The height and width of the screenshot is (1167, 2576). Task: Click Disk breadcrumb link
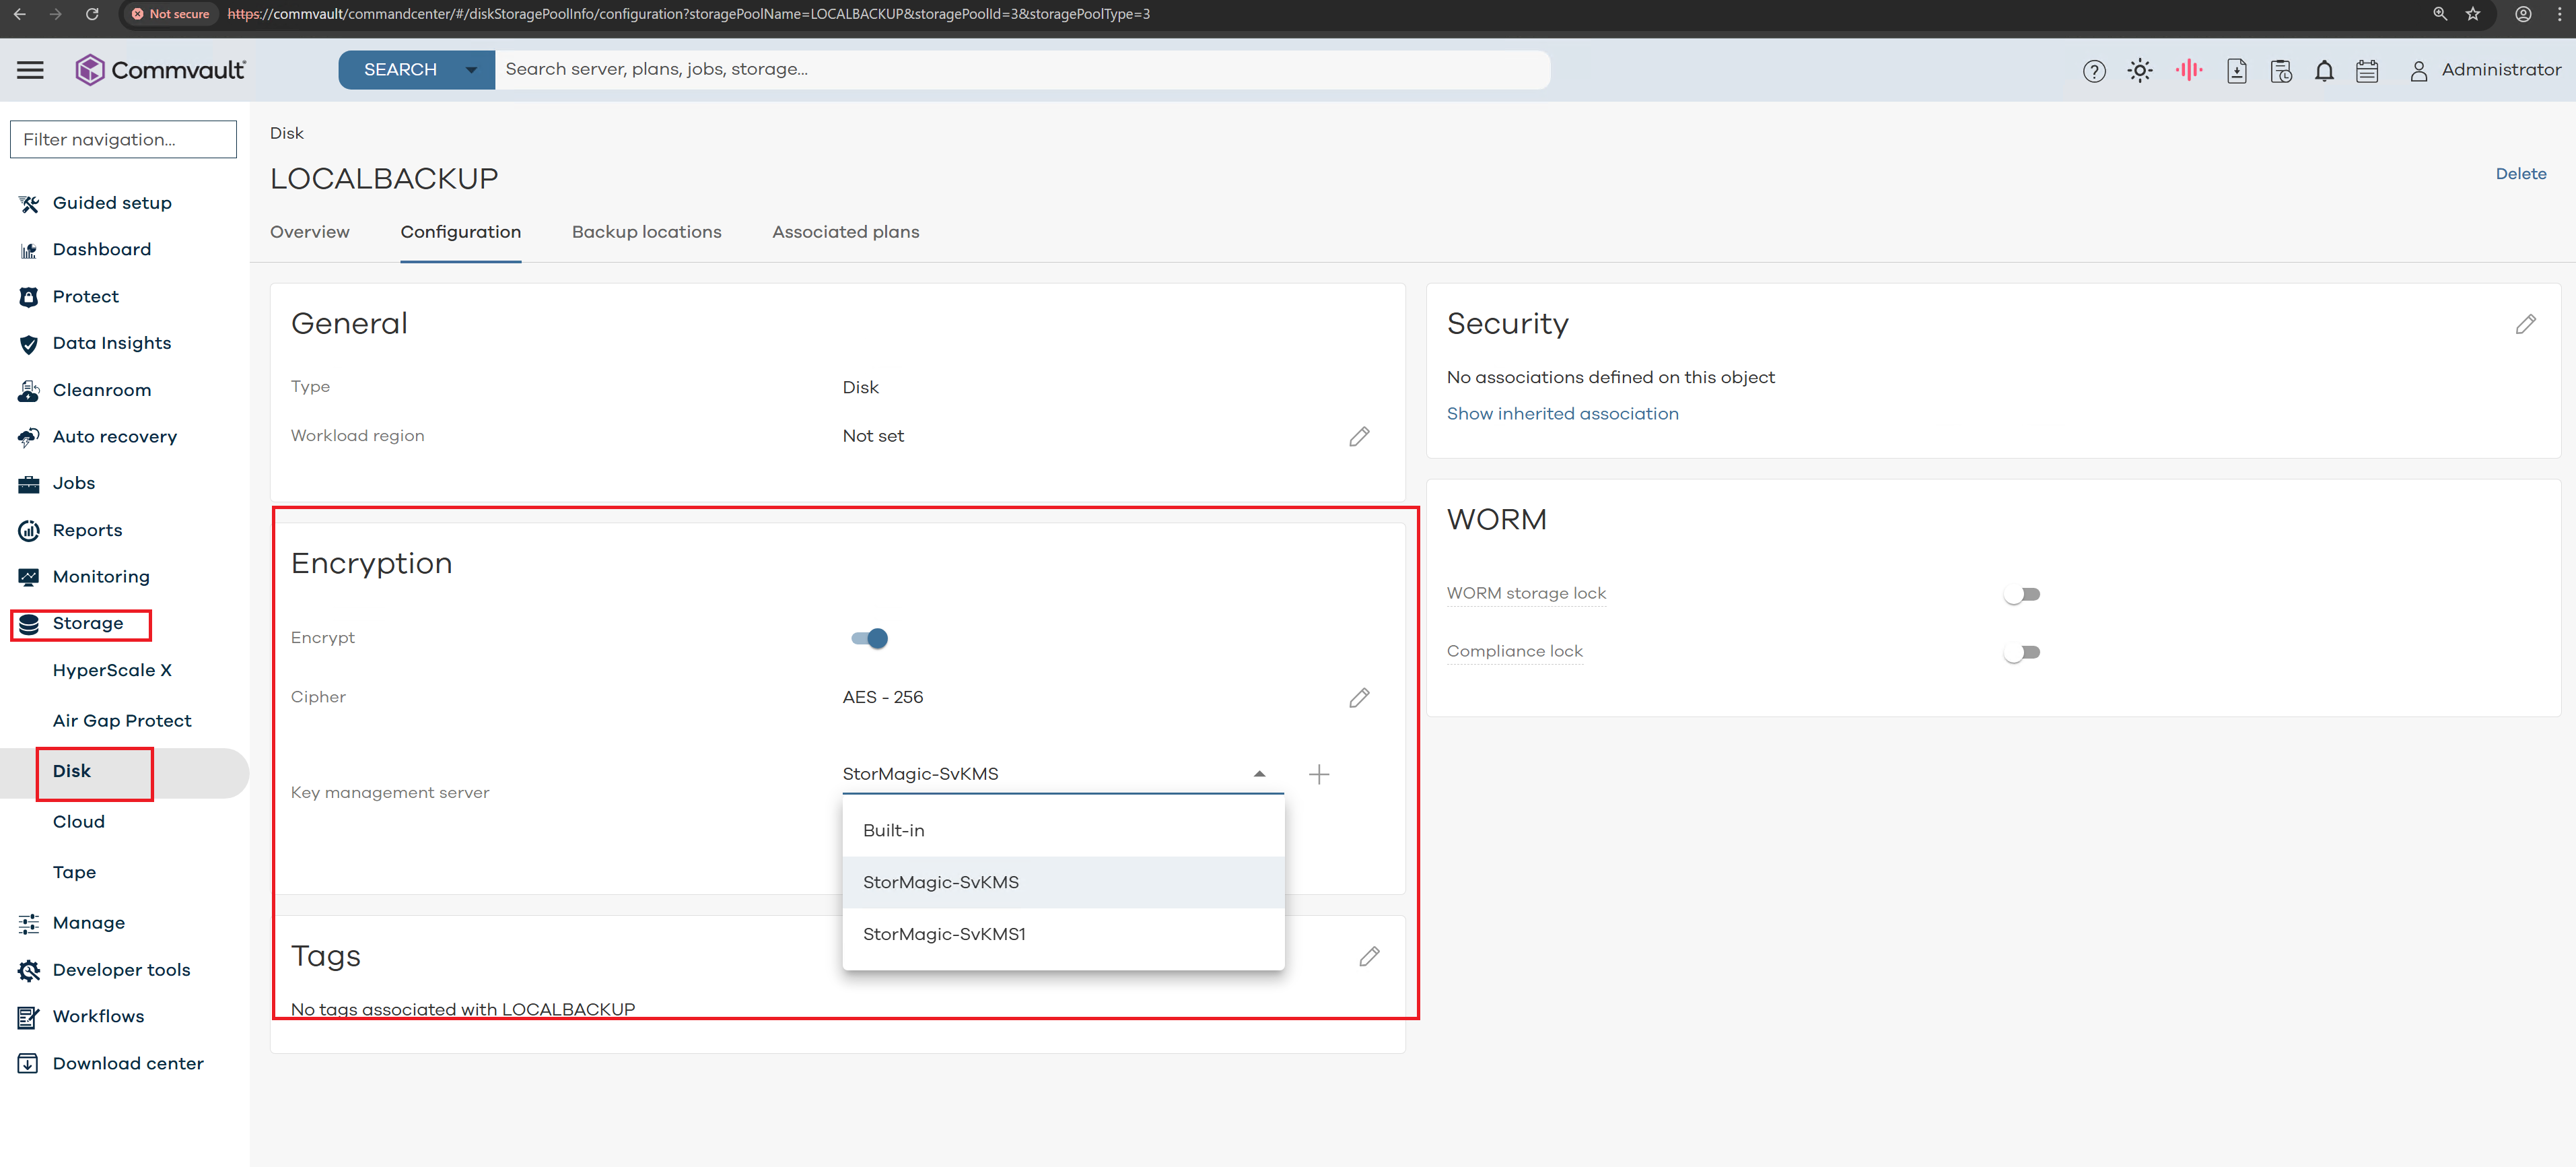(x=287, y=134)
